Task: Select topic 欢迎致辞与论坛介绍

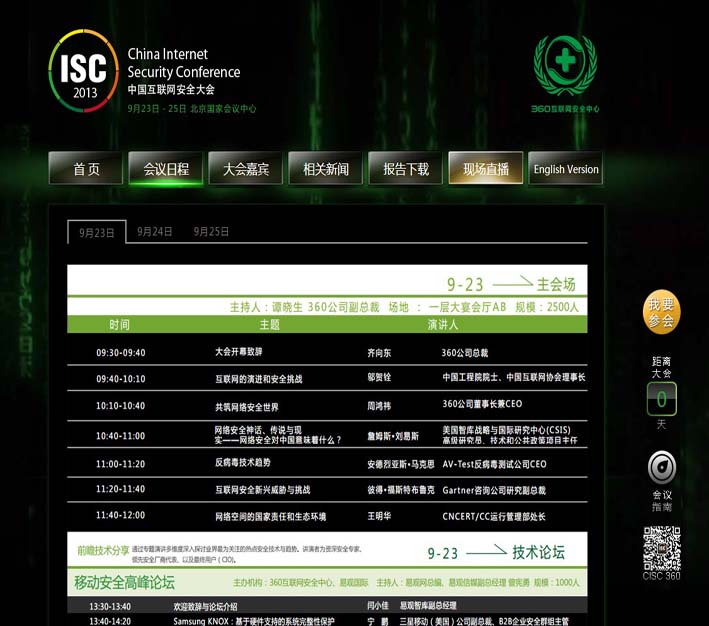Action: (205, 607)
